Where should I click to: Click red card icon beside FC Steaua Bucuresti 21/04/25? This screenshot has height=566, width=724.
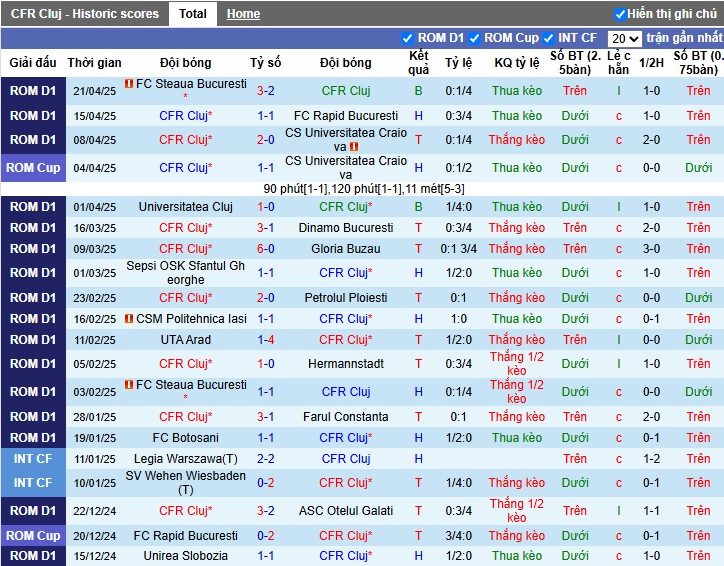(129, 84)
